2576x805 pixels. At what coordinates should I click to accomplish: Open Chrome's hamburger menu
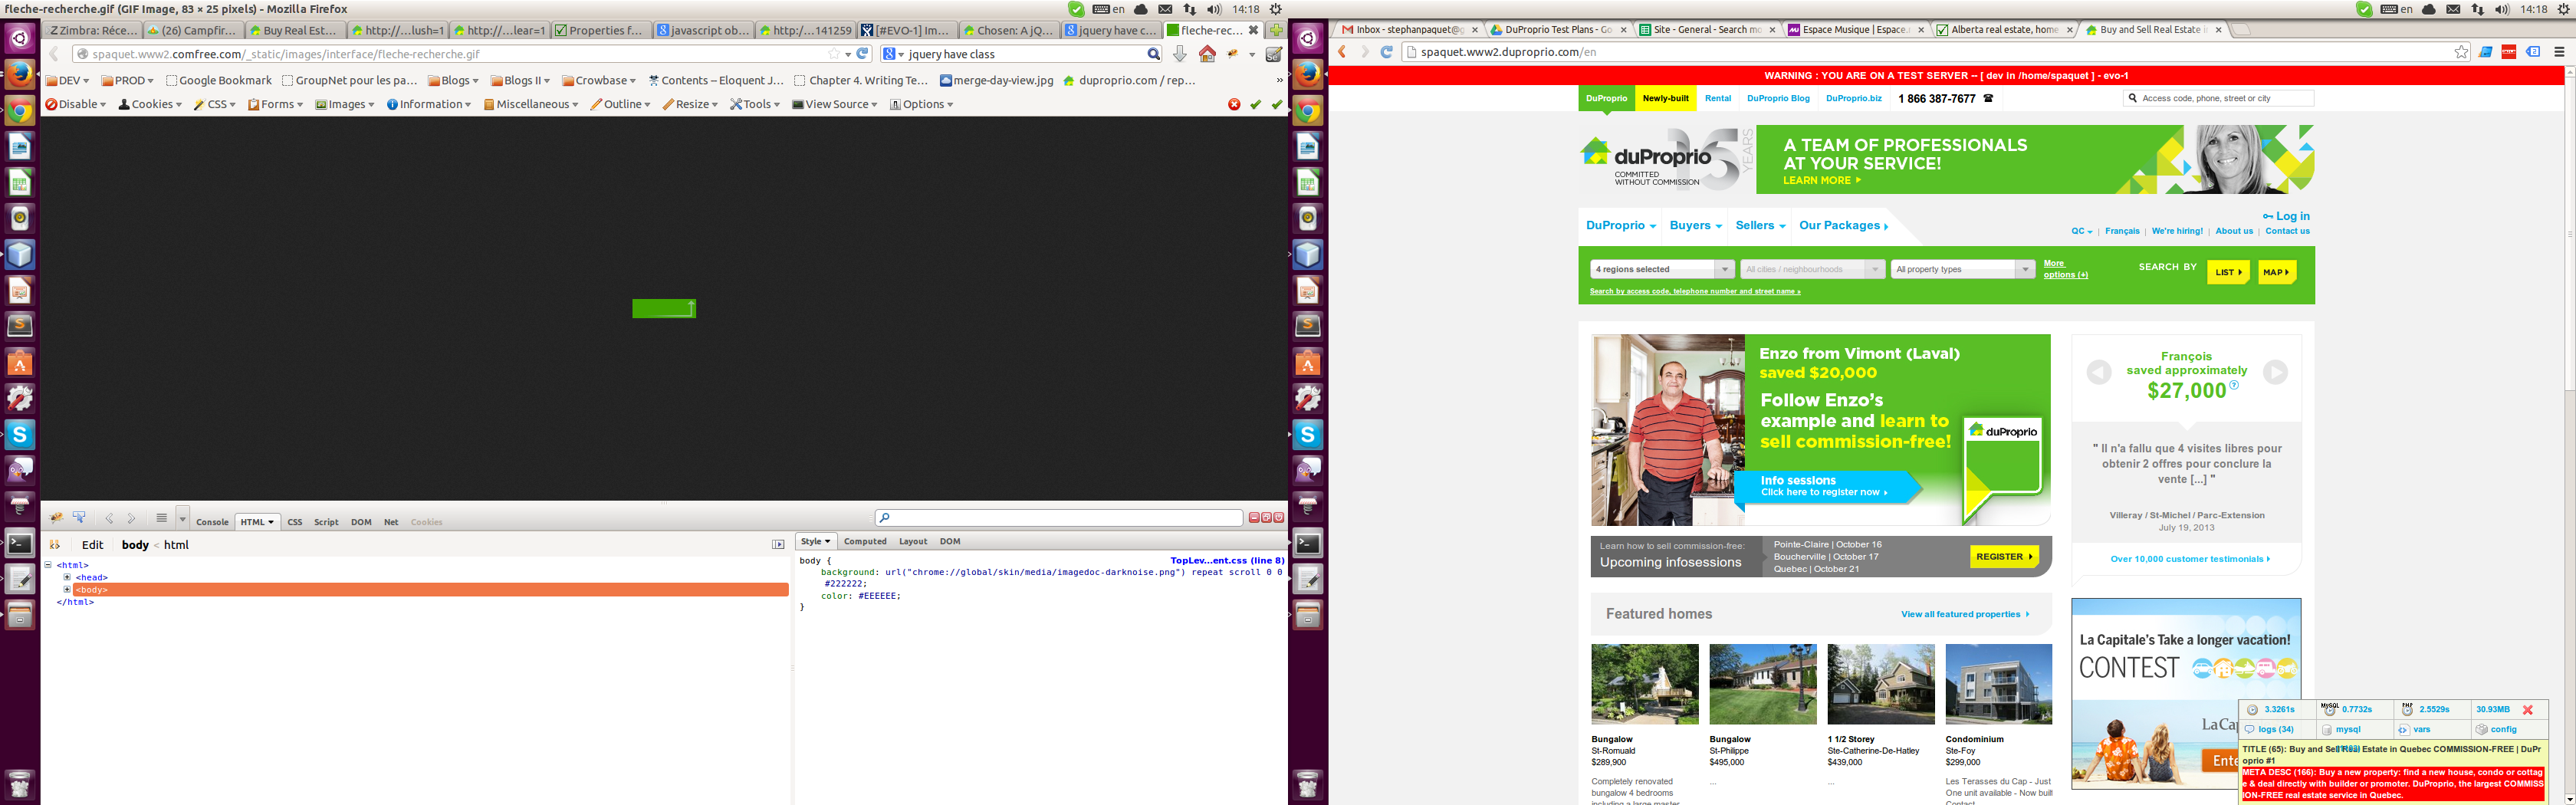click(2559, 52)
